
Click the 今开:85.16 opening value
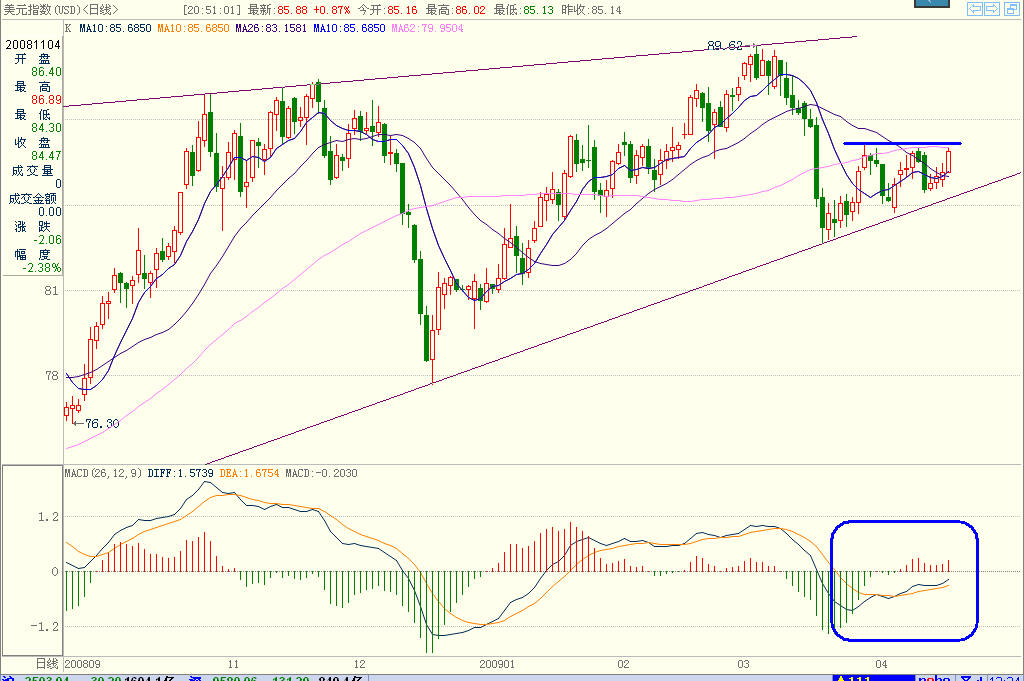pos(387,10)
